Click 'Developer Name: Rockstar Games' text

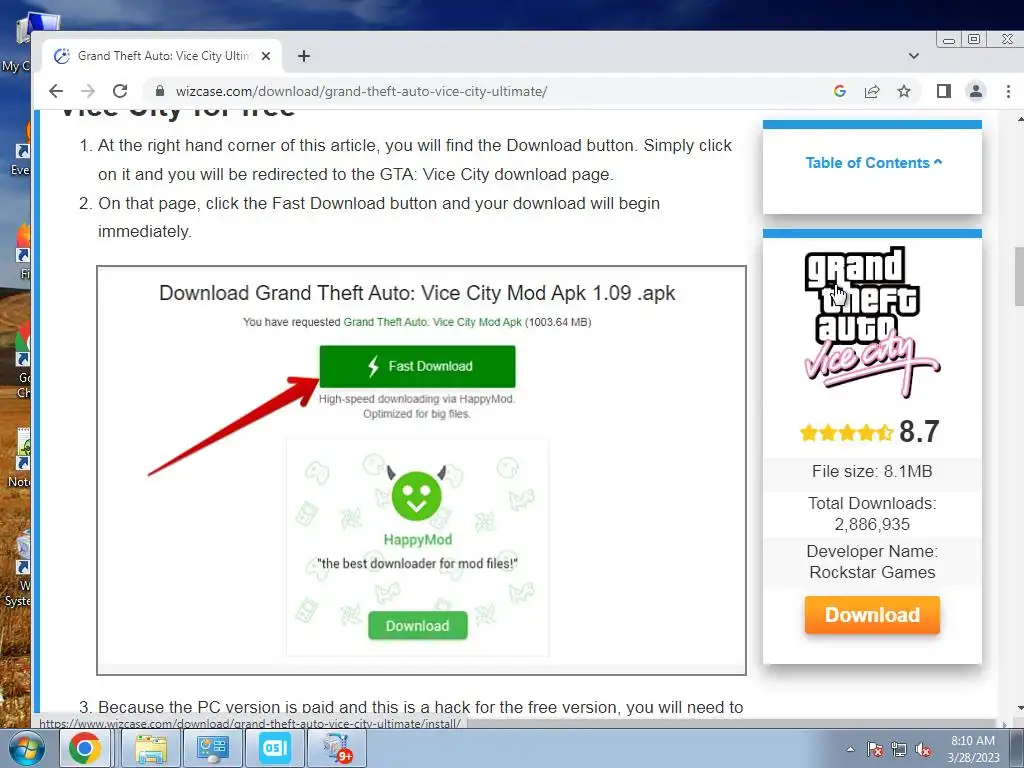872,562
